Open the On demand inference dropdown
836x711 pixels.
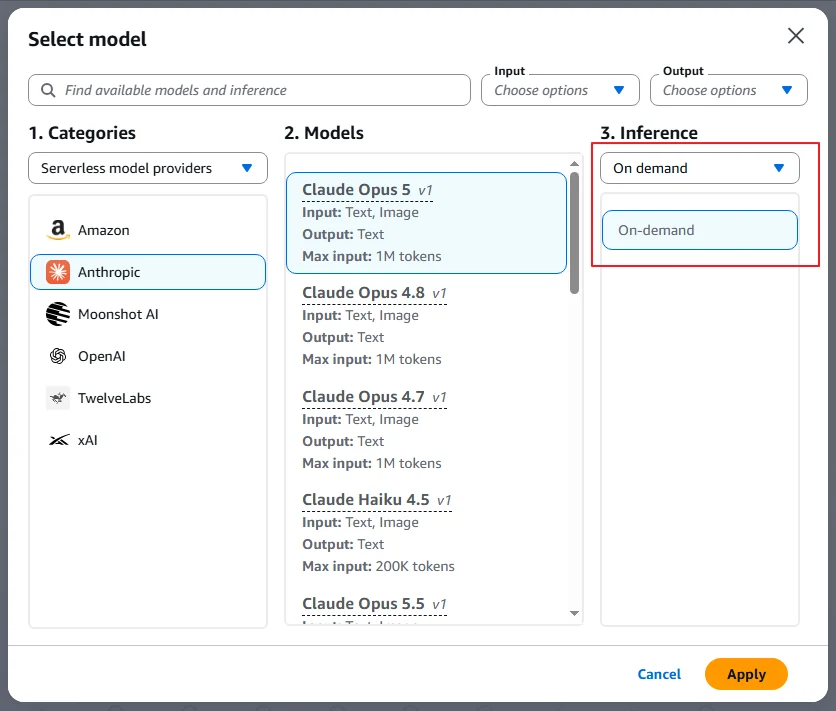[x=700, y=168]
